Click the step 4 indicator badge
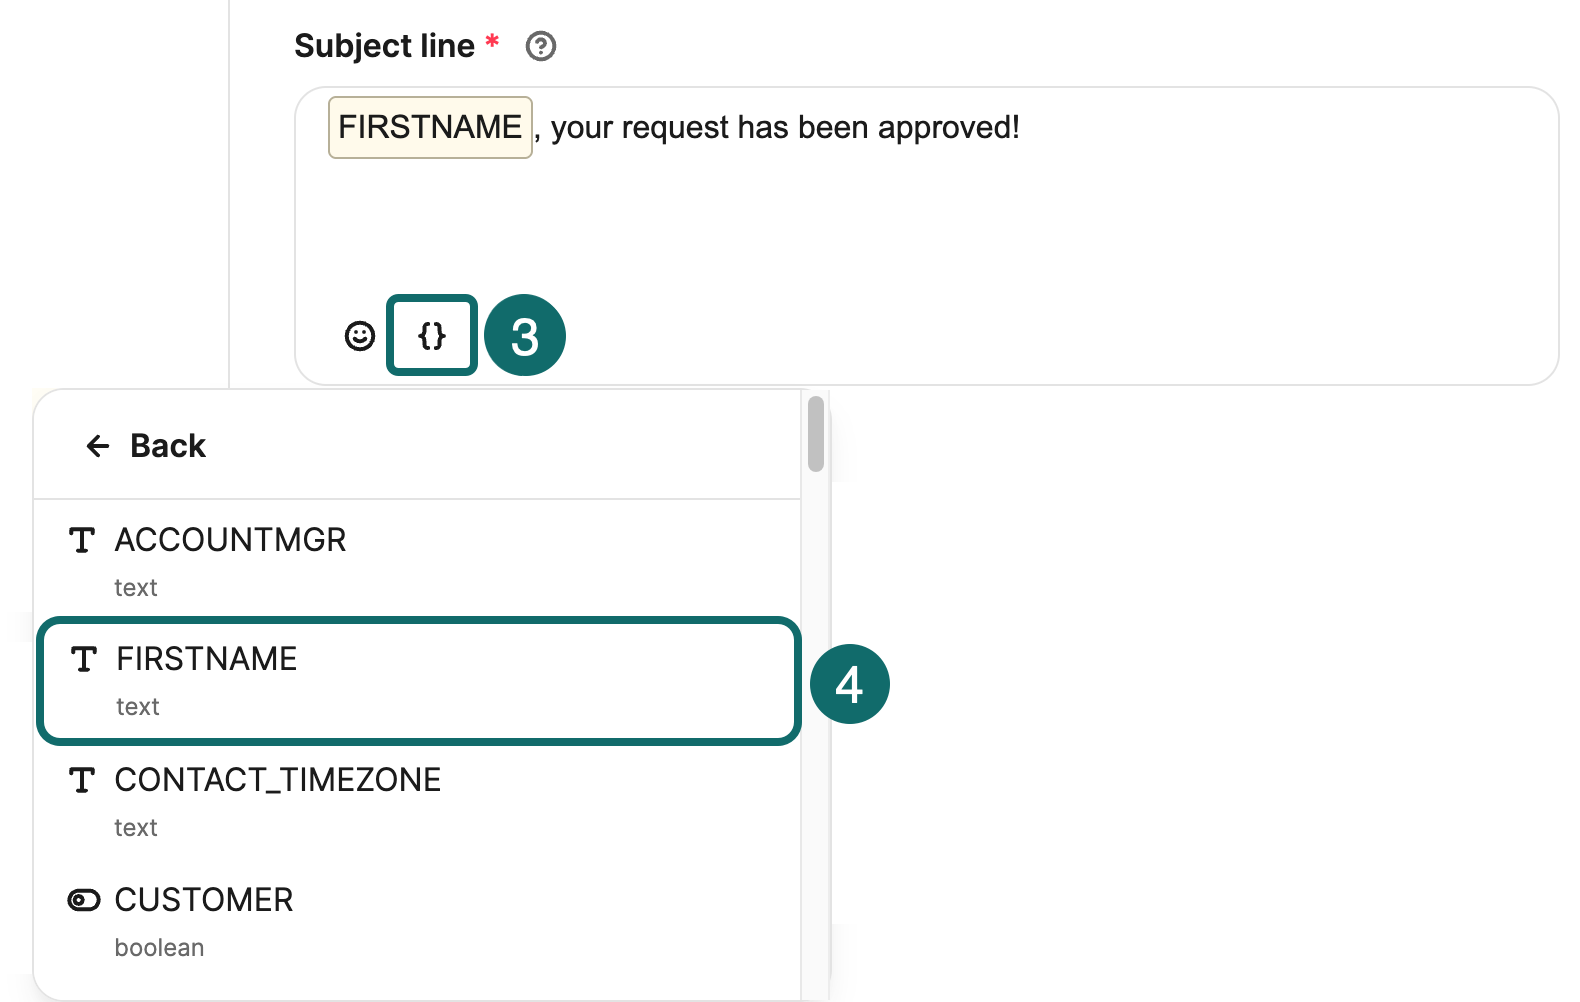1580x1002 pixels. click(x=851, y=683)
